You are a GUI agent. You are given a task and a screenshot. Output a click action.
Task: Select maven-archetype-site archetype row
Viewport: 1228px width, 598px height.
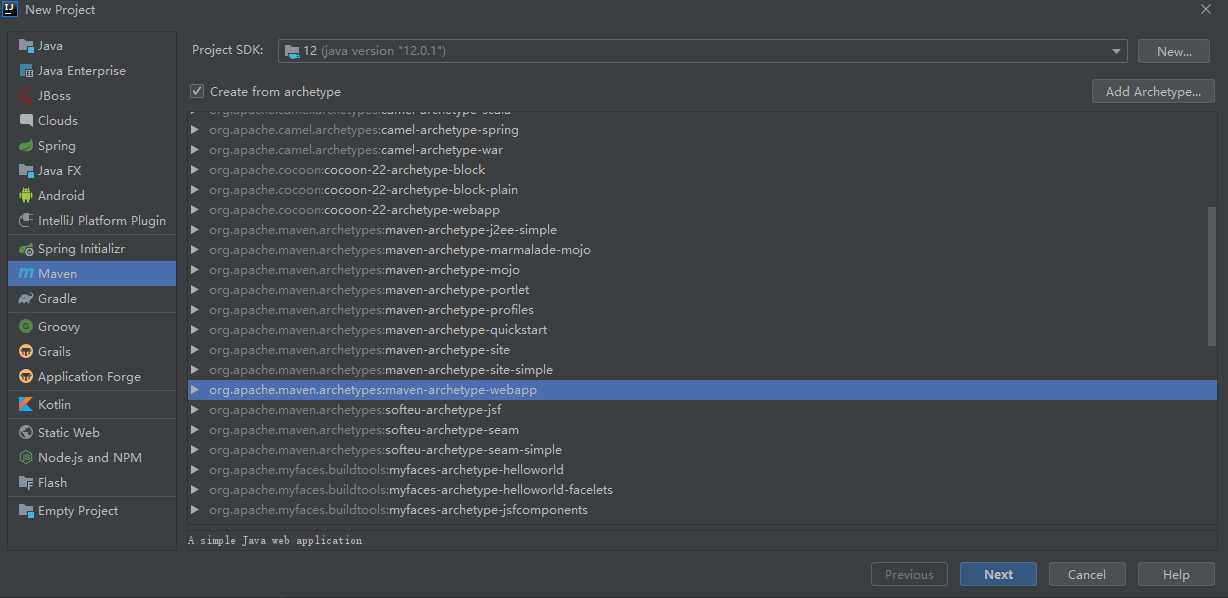coord(702,350)
